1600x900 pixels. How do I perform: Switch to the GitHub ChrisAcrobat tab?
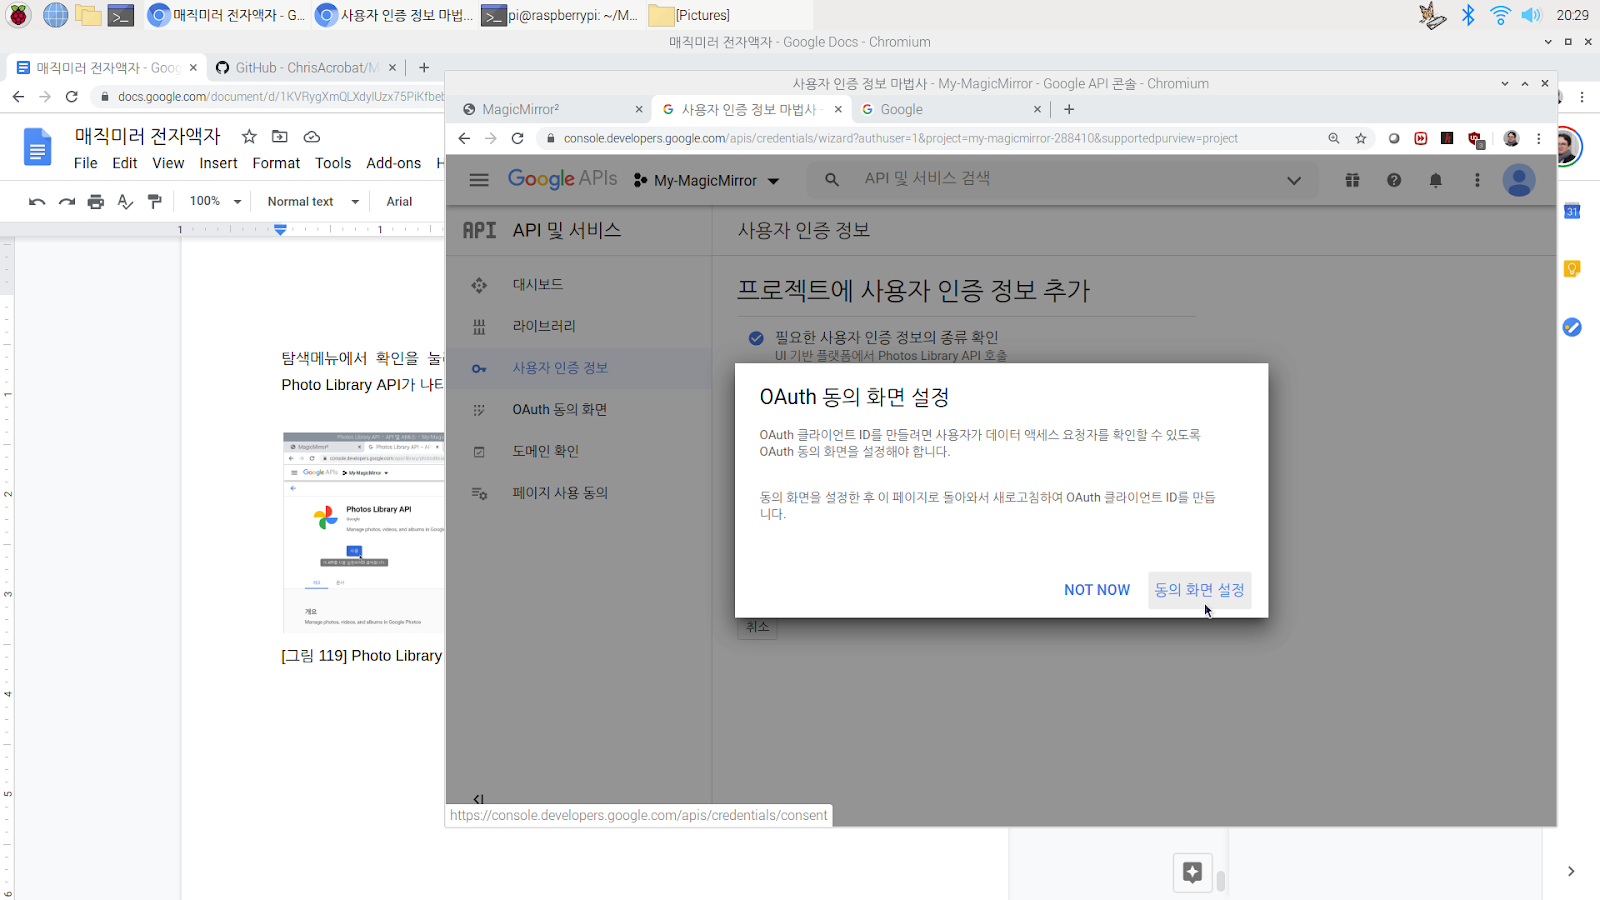click(307, 67)
